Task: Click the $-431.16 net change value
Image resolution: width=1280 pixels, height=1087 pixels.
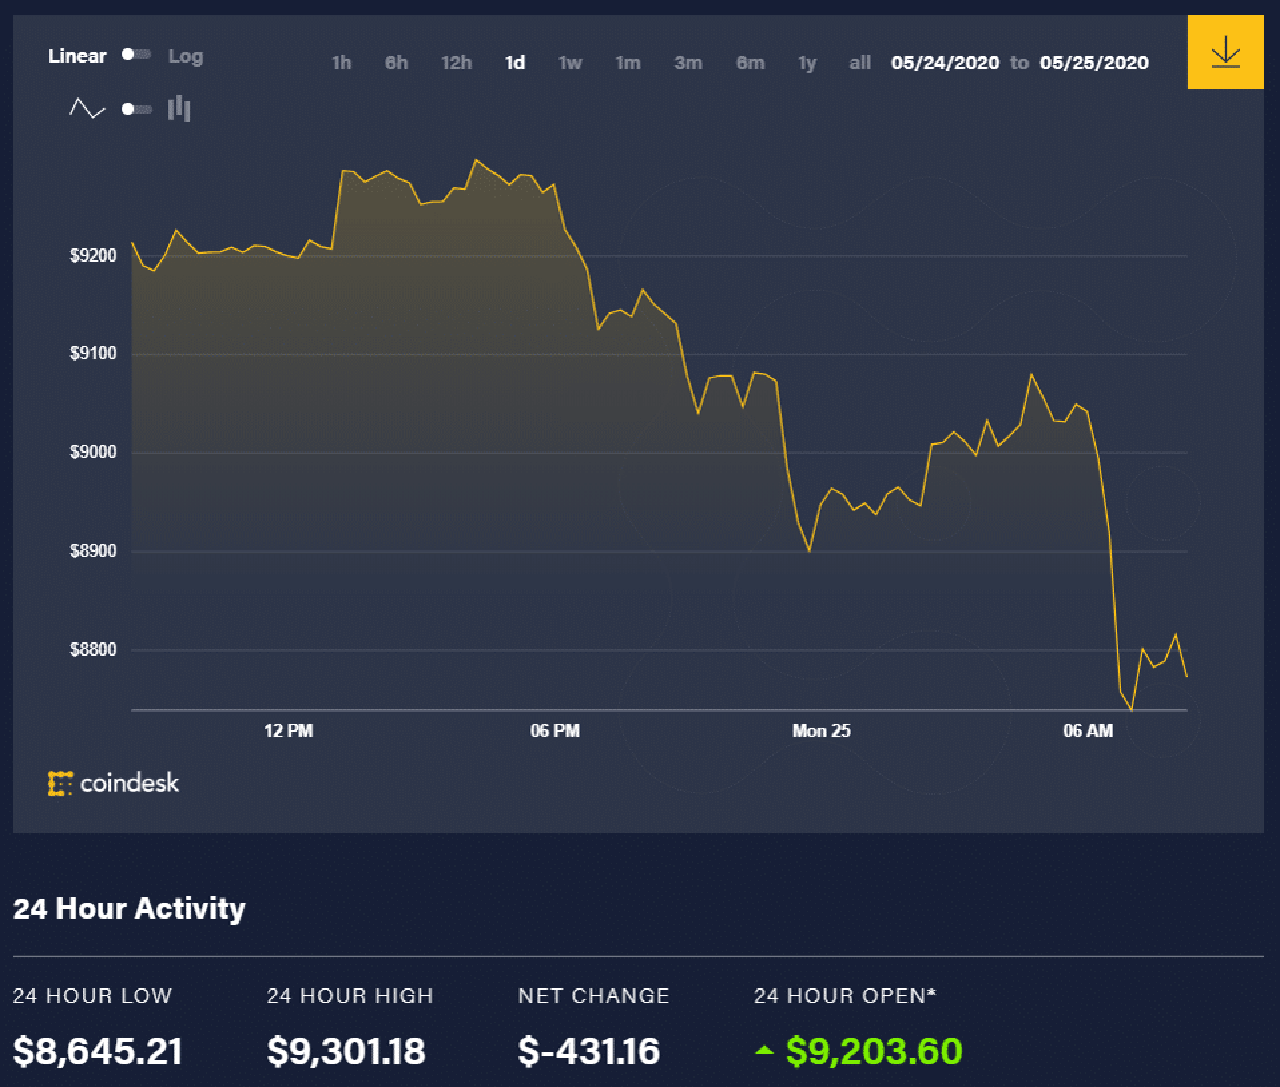Action: (x=589, y=1052)
